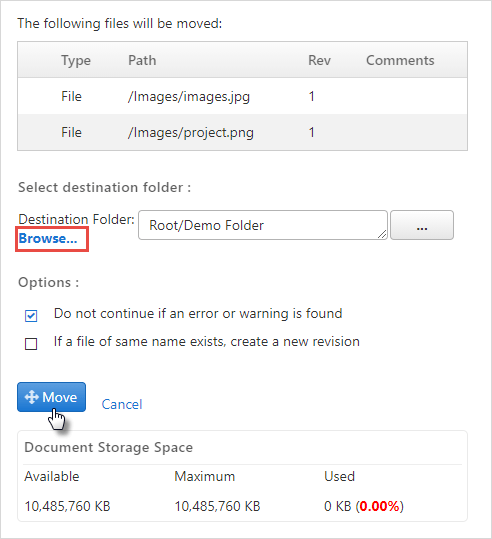Screen dimensions: 492x539
Task: Click the Move button with arrows icon
Action: [x=52, y=397]
